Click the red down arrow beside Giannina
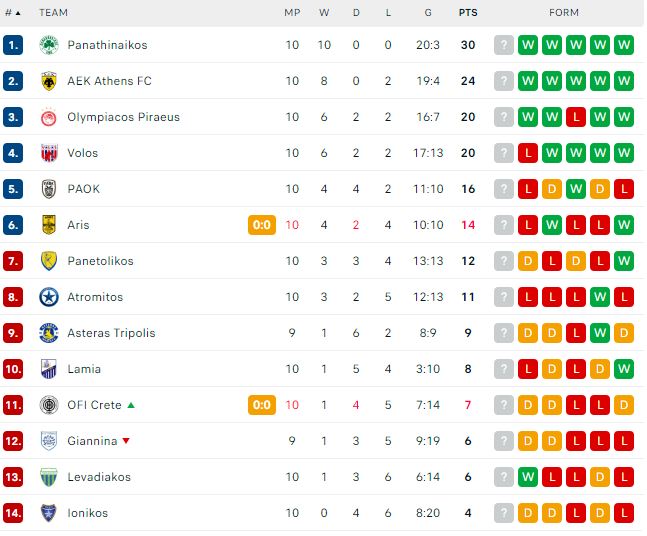The image size is (647, 536). coord(126,441)
